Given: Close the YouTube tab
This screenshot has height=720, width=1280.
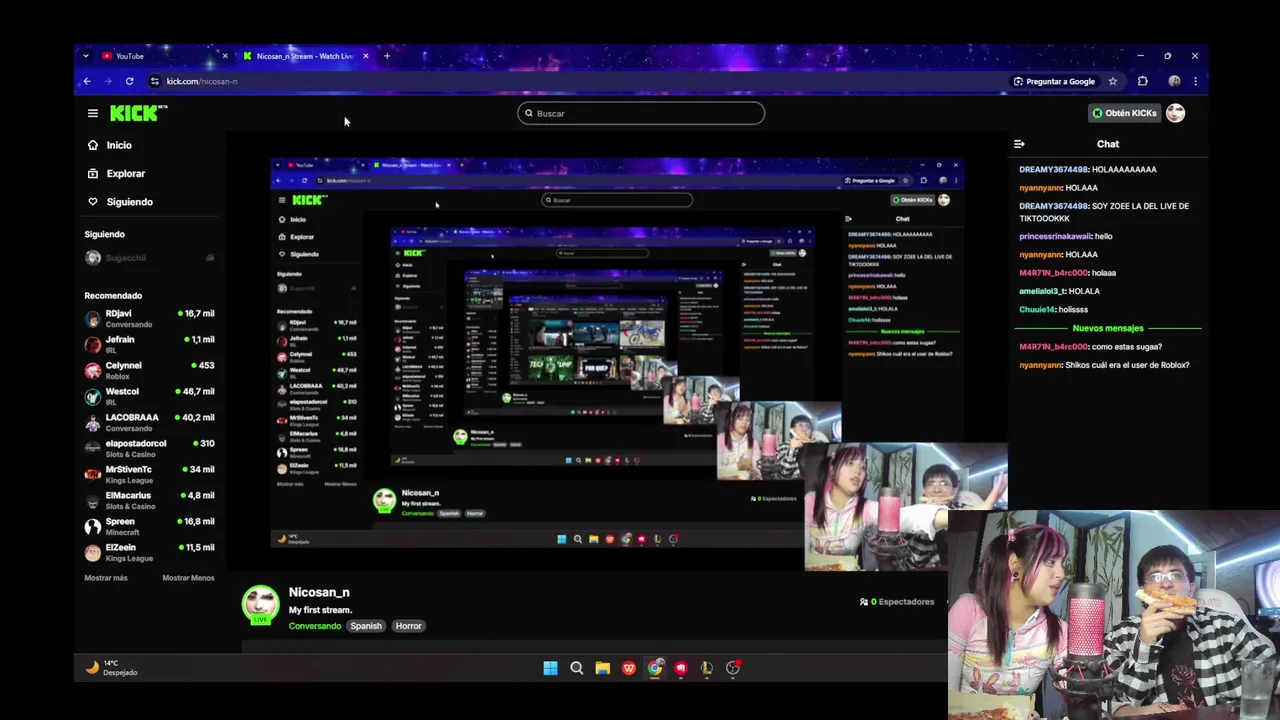Looking at the screenshot, I should click(225, 56).
